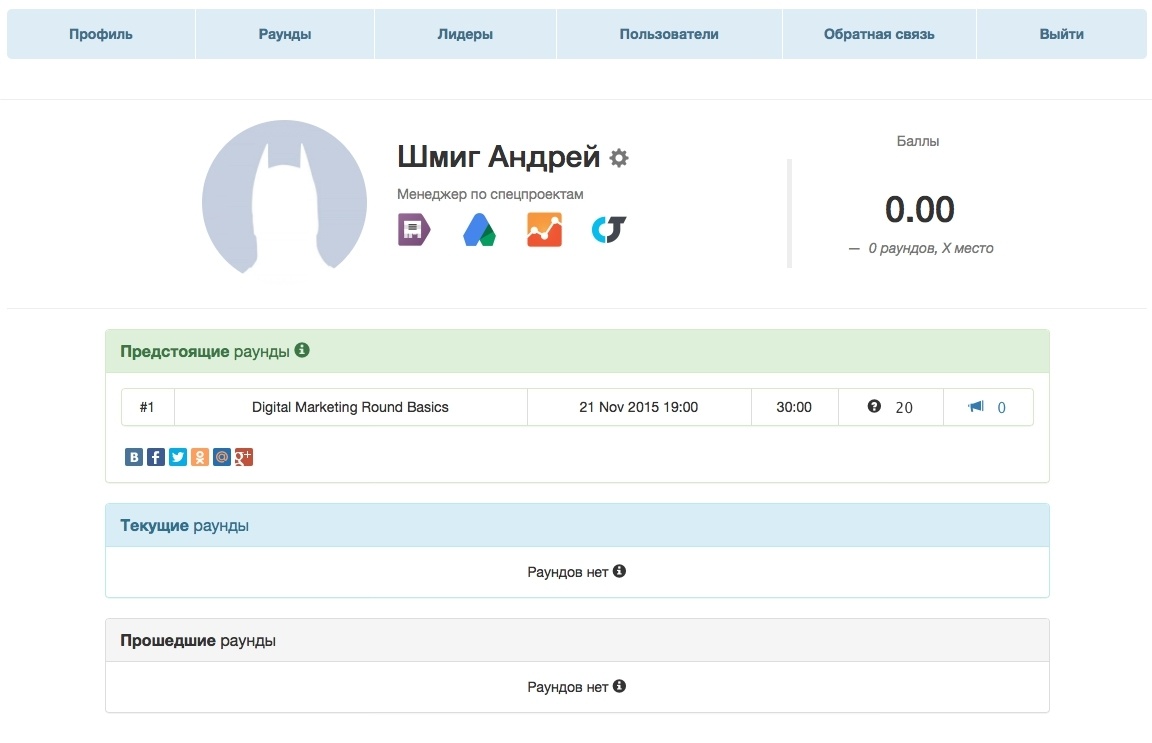Click the profile avatar picture
Image resolution: width=1152 pixels, height=743 pixels.
(284, 200)
